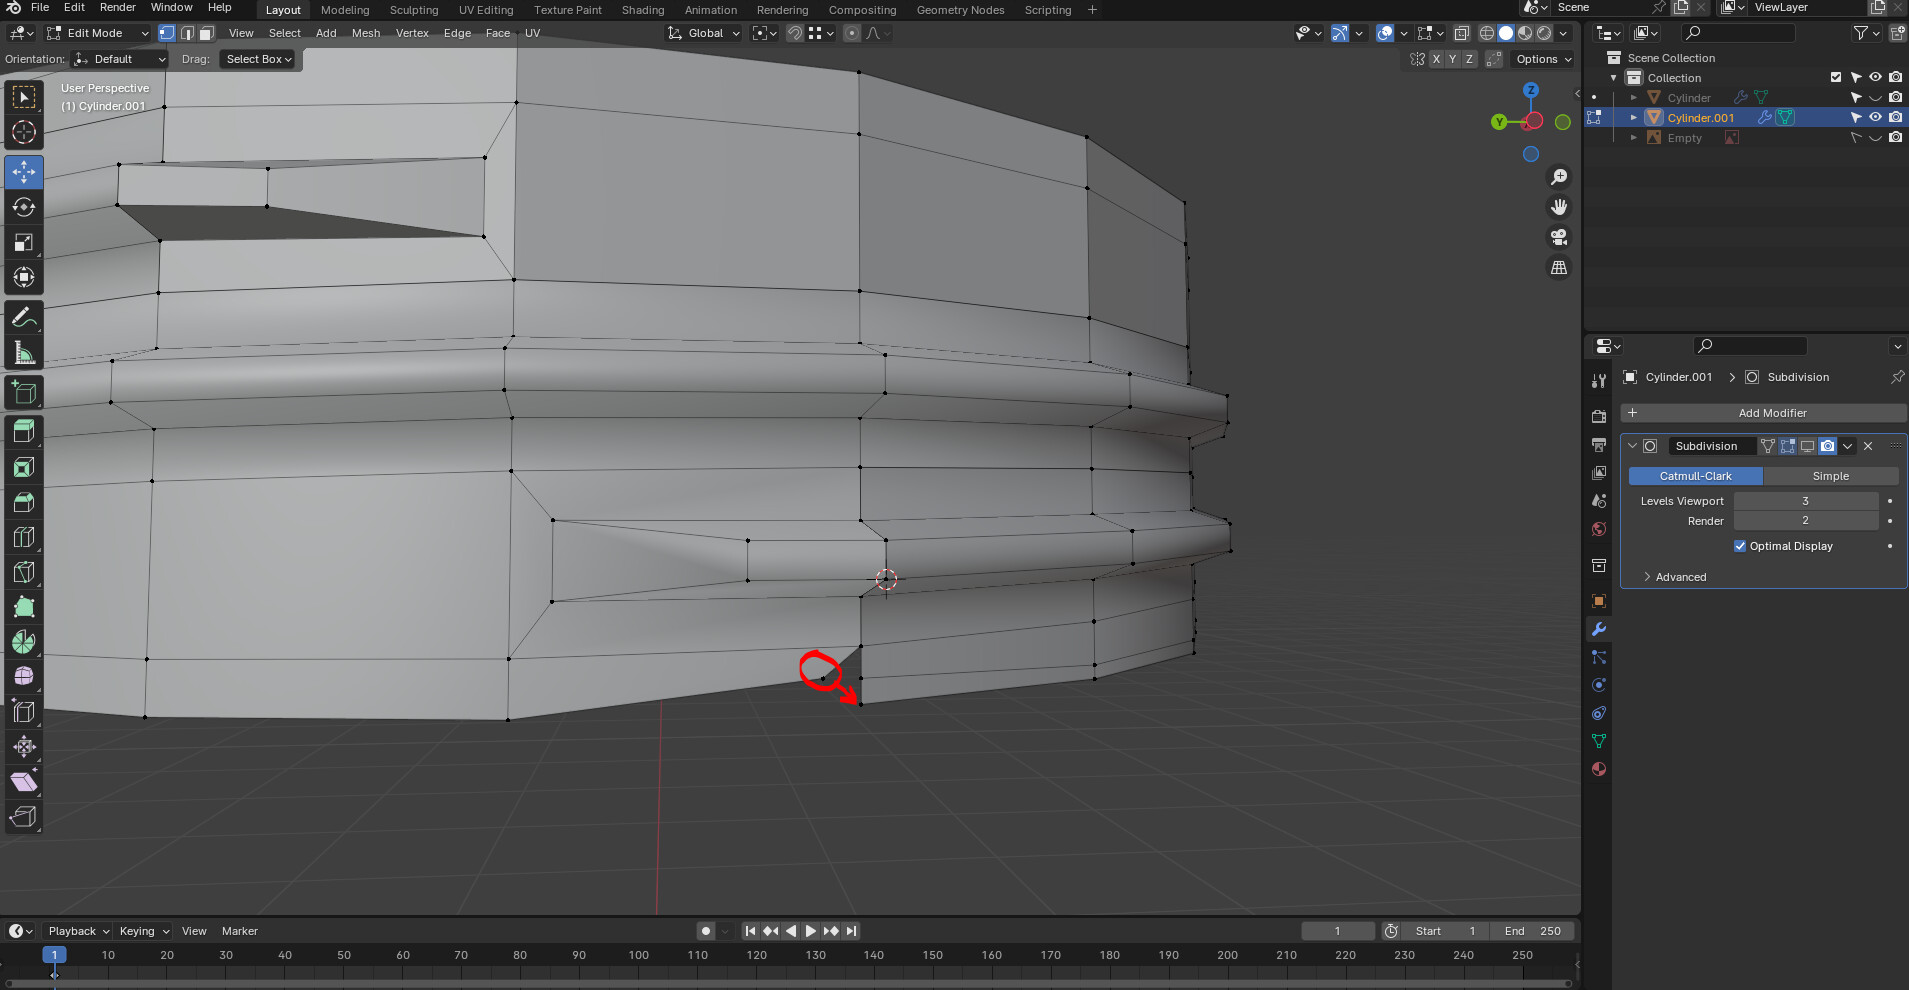Screen dimensions: 1909x990
Task: Remove the Subdivision modifier with X
Action: click(1868, 446)
